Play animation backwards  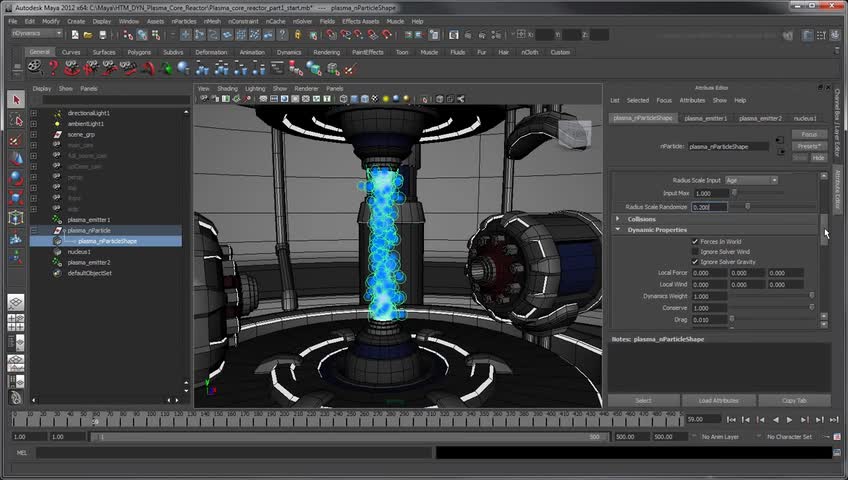pos(776,419)
